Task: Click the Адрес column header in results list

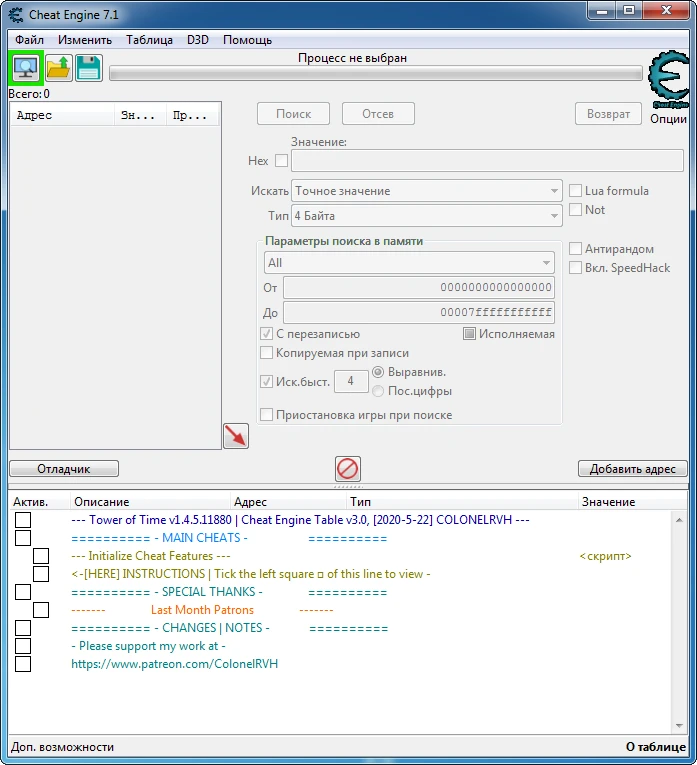Action: coord(62,115)
